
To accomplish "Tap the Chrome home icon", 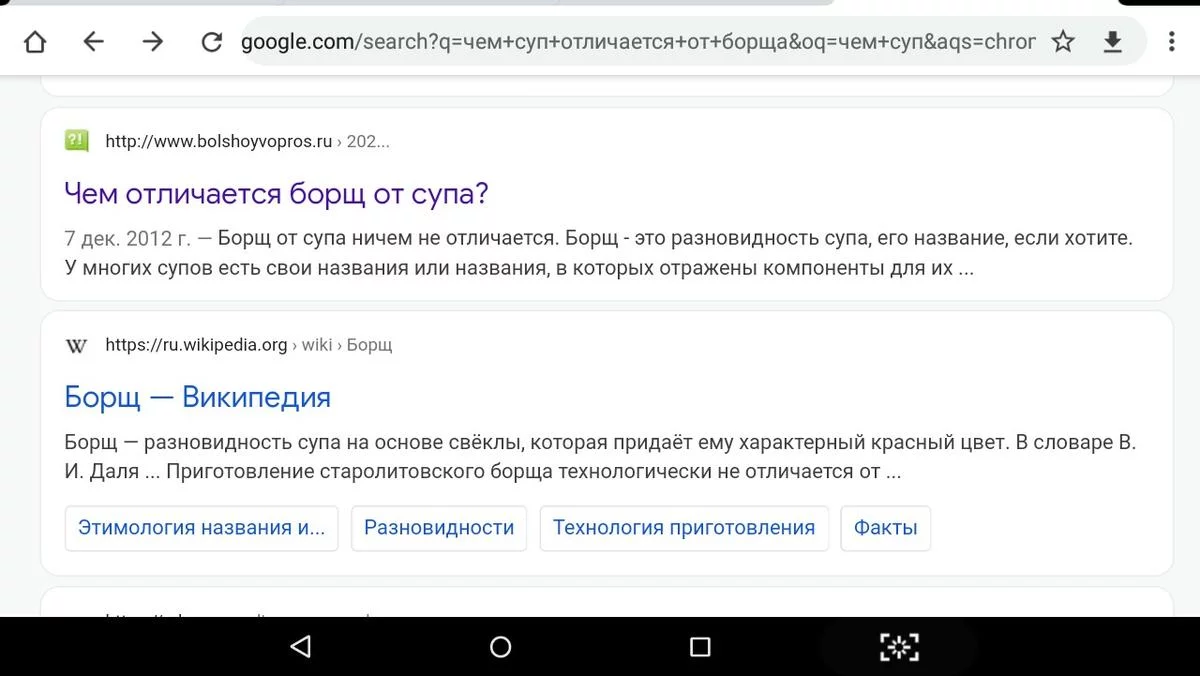I will coord(35,41).
